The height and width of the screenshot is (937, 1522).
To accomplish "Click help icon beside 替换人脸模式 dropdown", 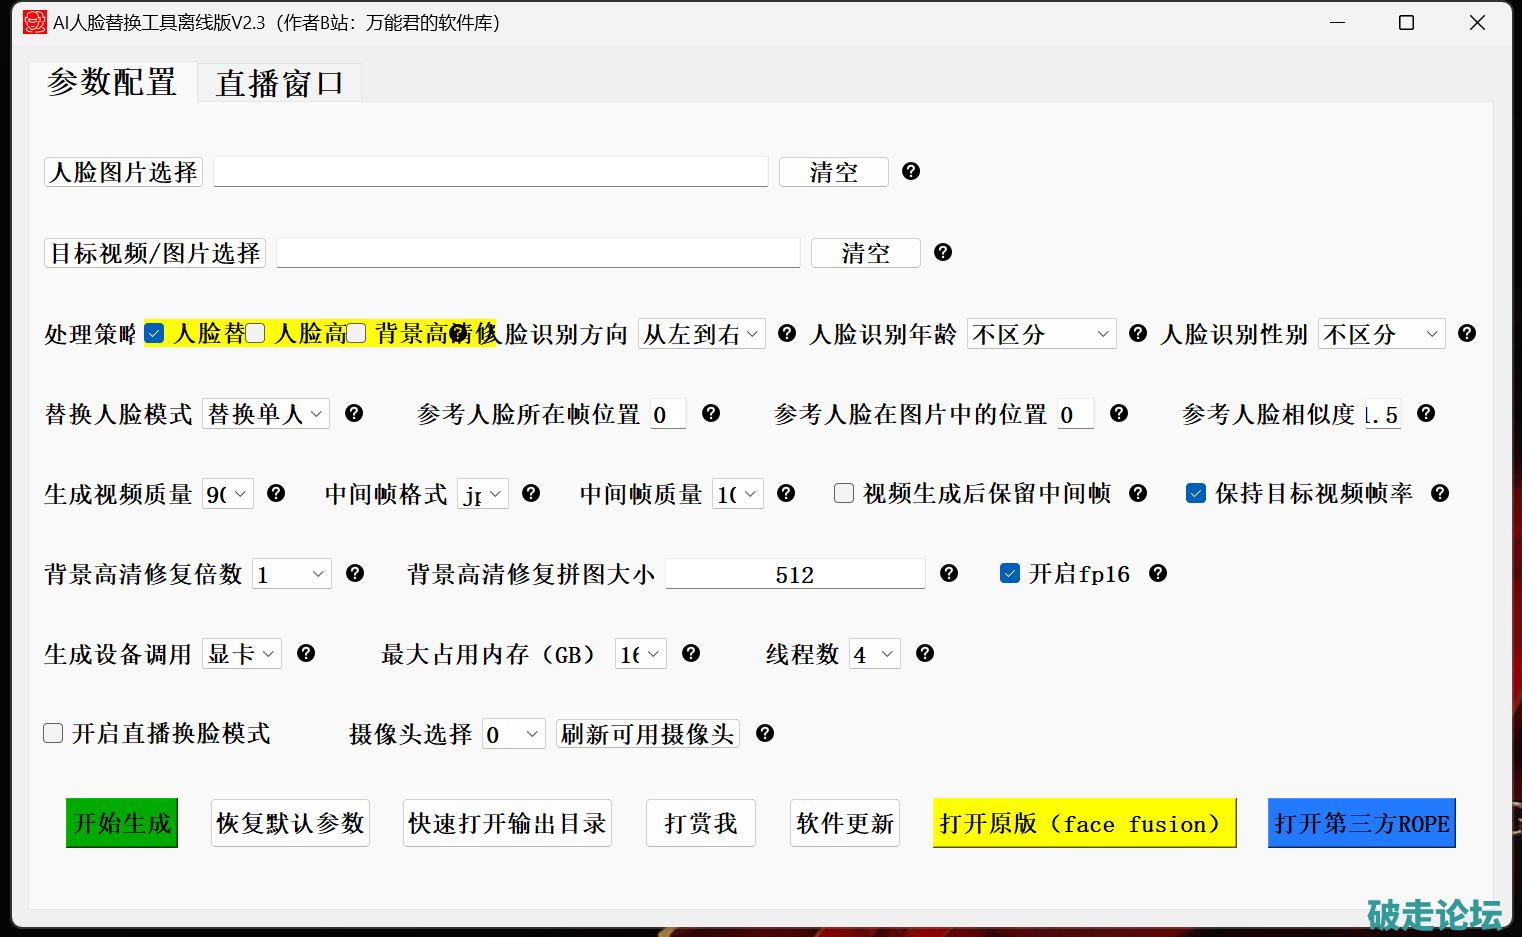I will point(354,414).
